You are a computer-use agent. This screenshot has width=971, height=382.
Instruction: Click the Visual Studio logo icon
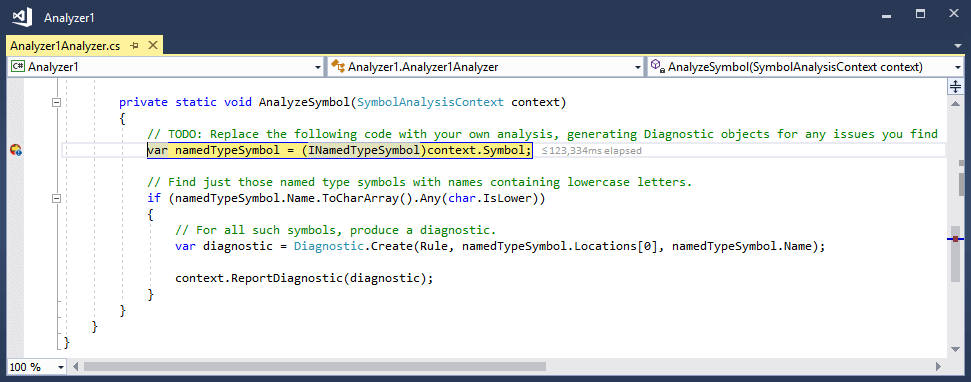coord(22,17)
